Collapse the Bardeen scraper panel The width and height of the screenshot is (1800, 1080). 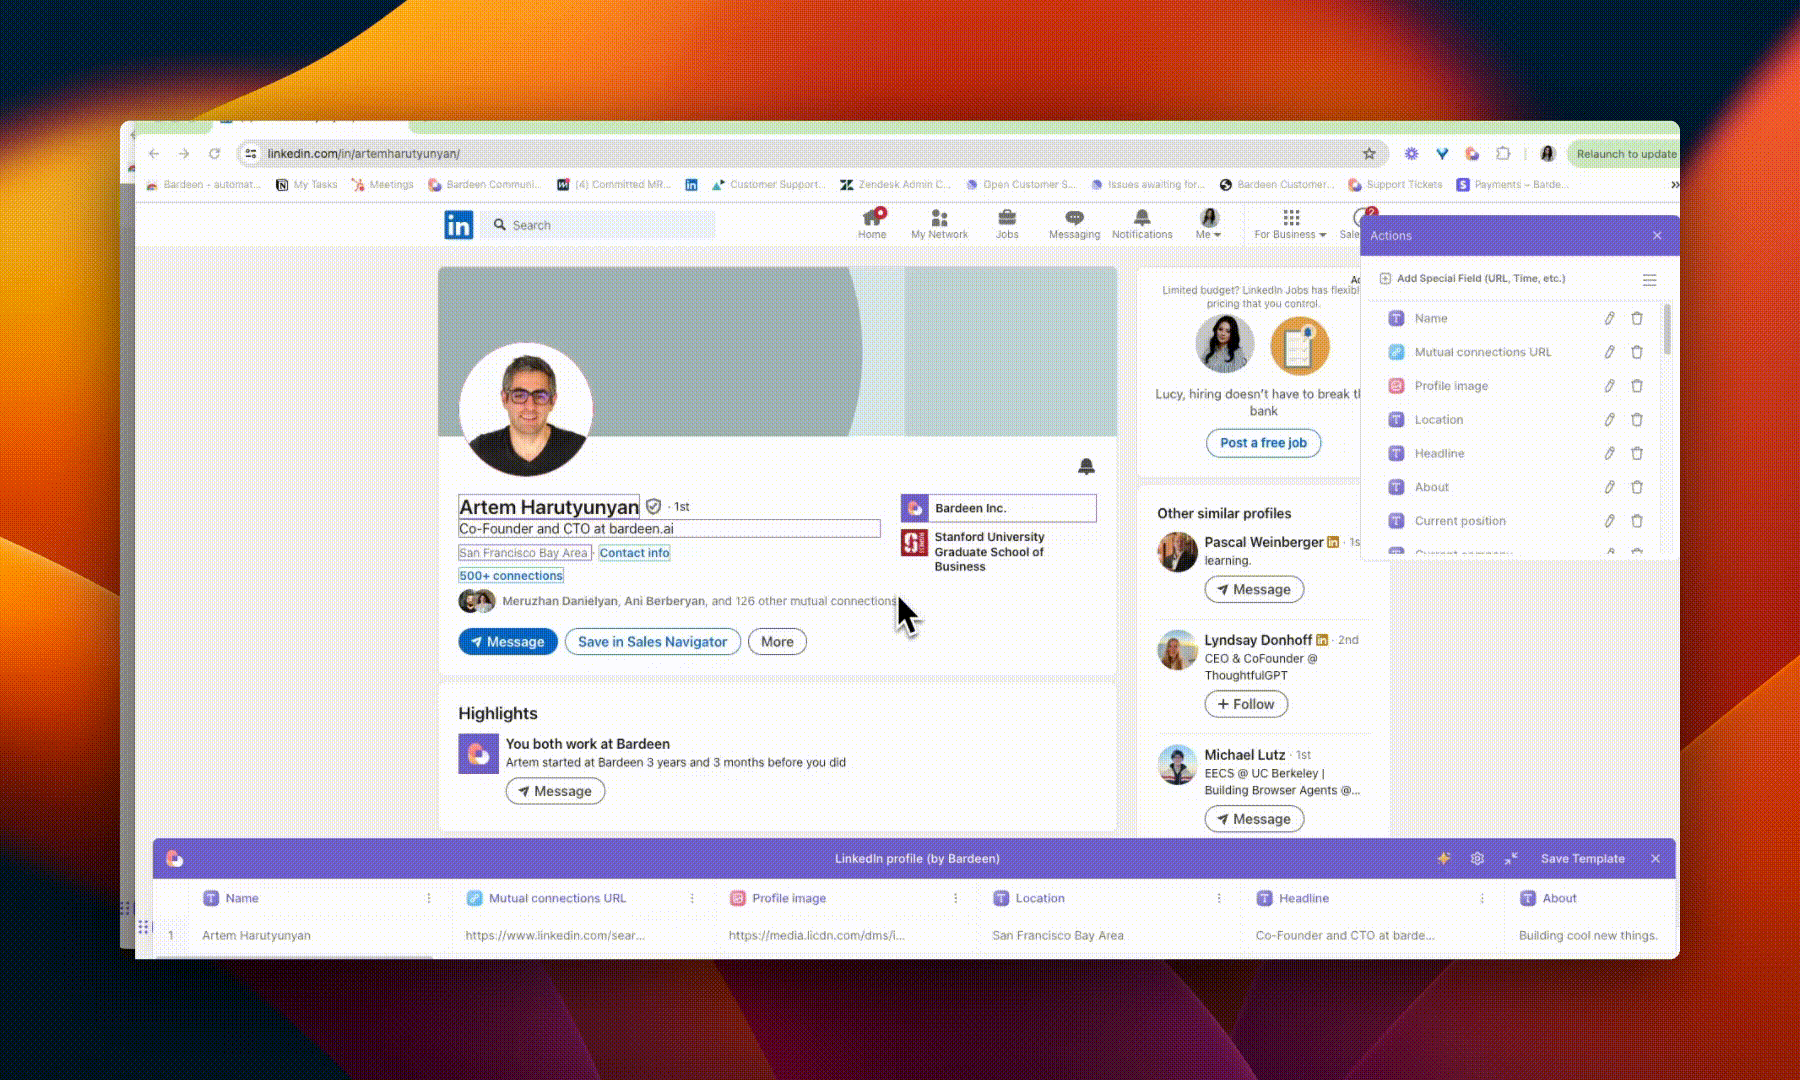[x=1511, y=858]
